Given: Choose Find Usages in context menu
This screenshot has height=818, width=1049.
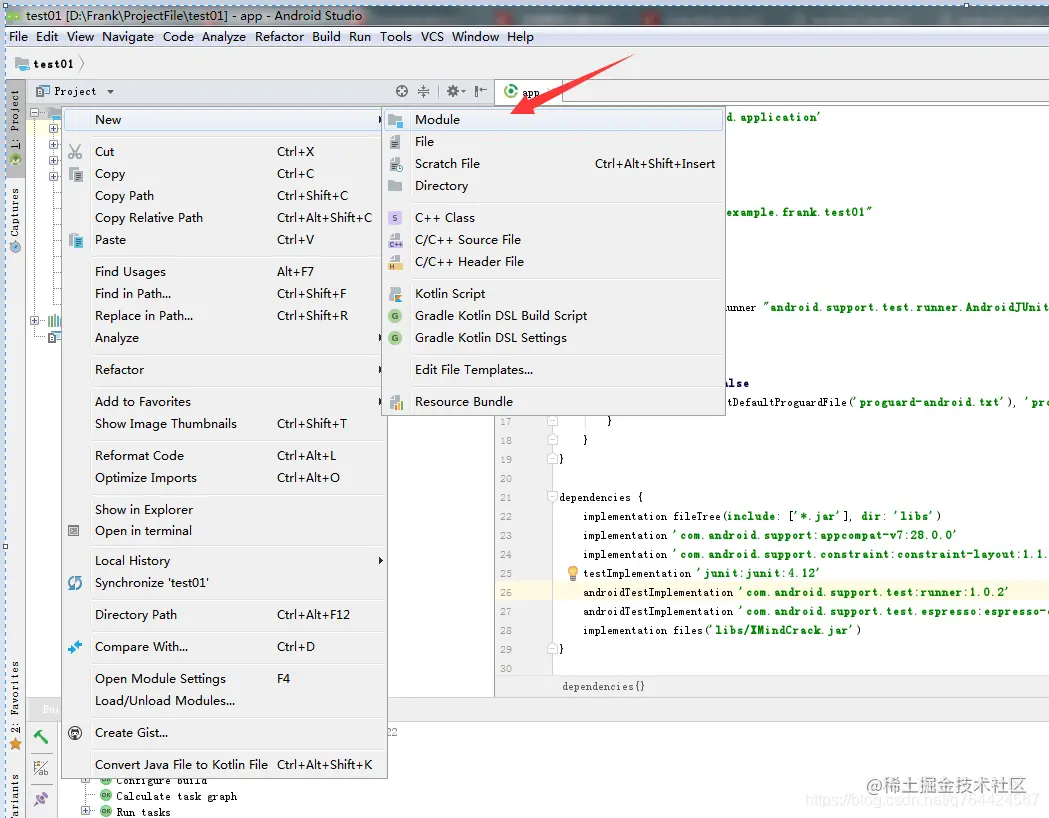Looking at the screenshot, I should 225,272.
